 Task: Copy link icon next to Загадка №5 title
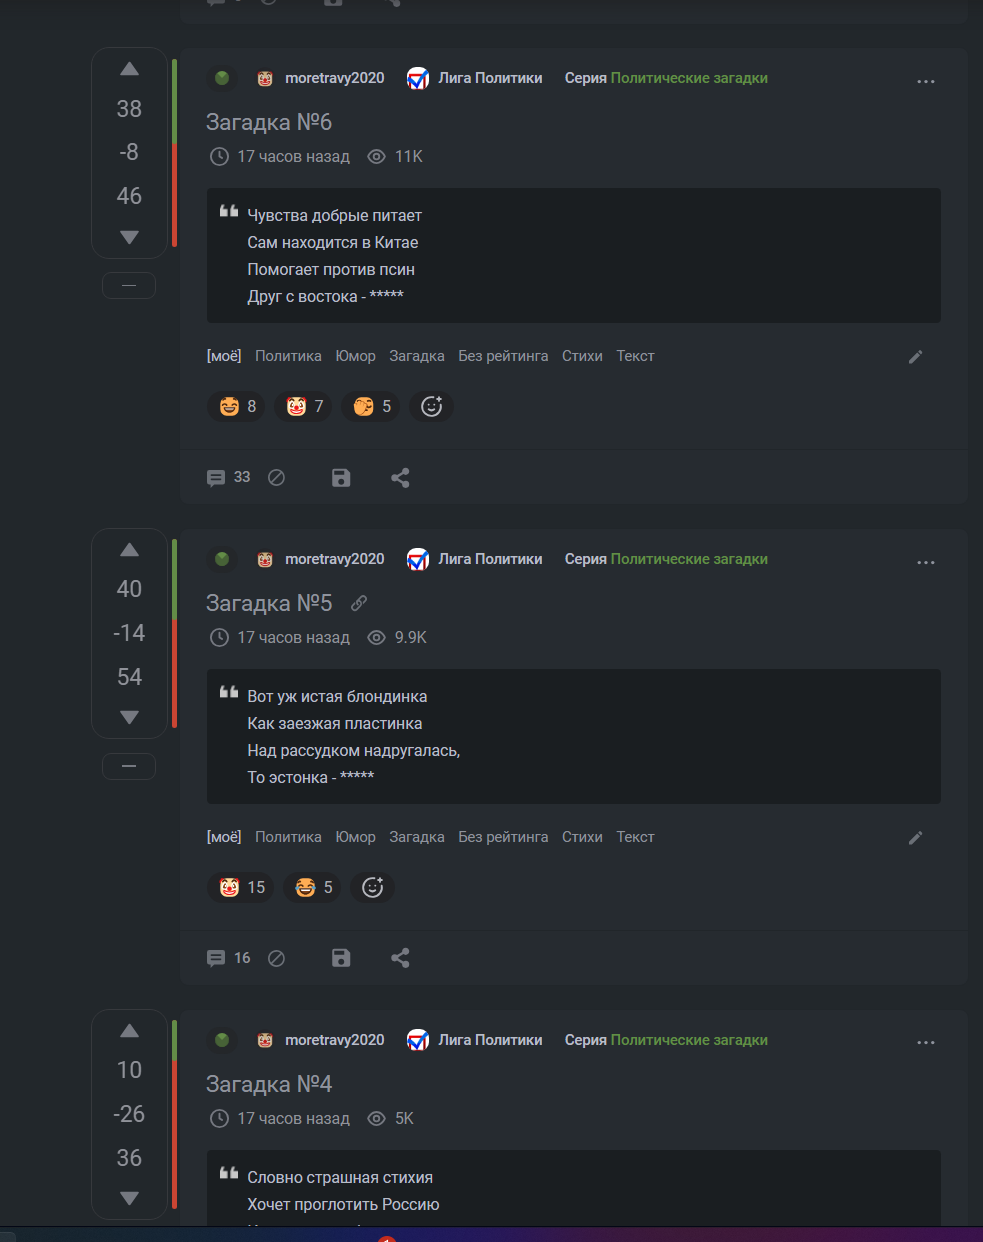click(359, 603)
